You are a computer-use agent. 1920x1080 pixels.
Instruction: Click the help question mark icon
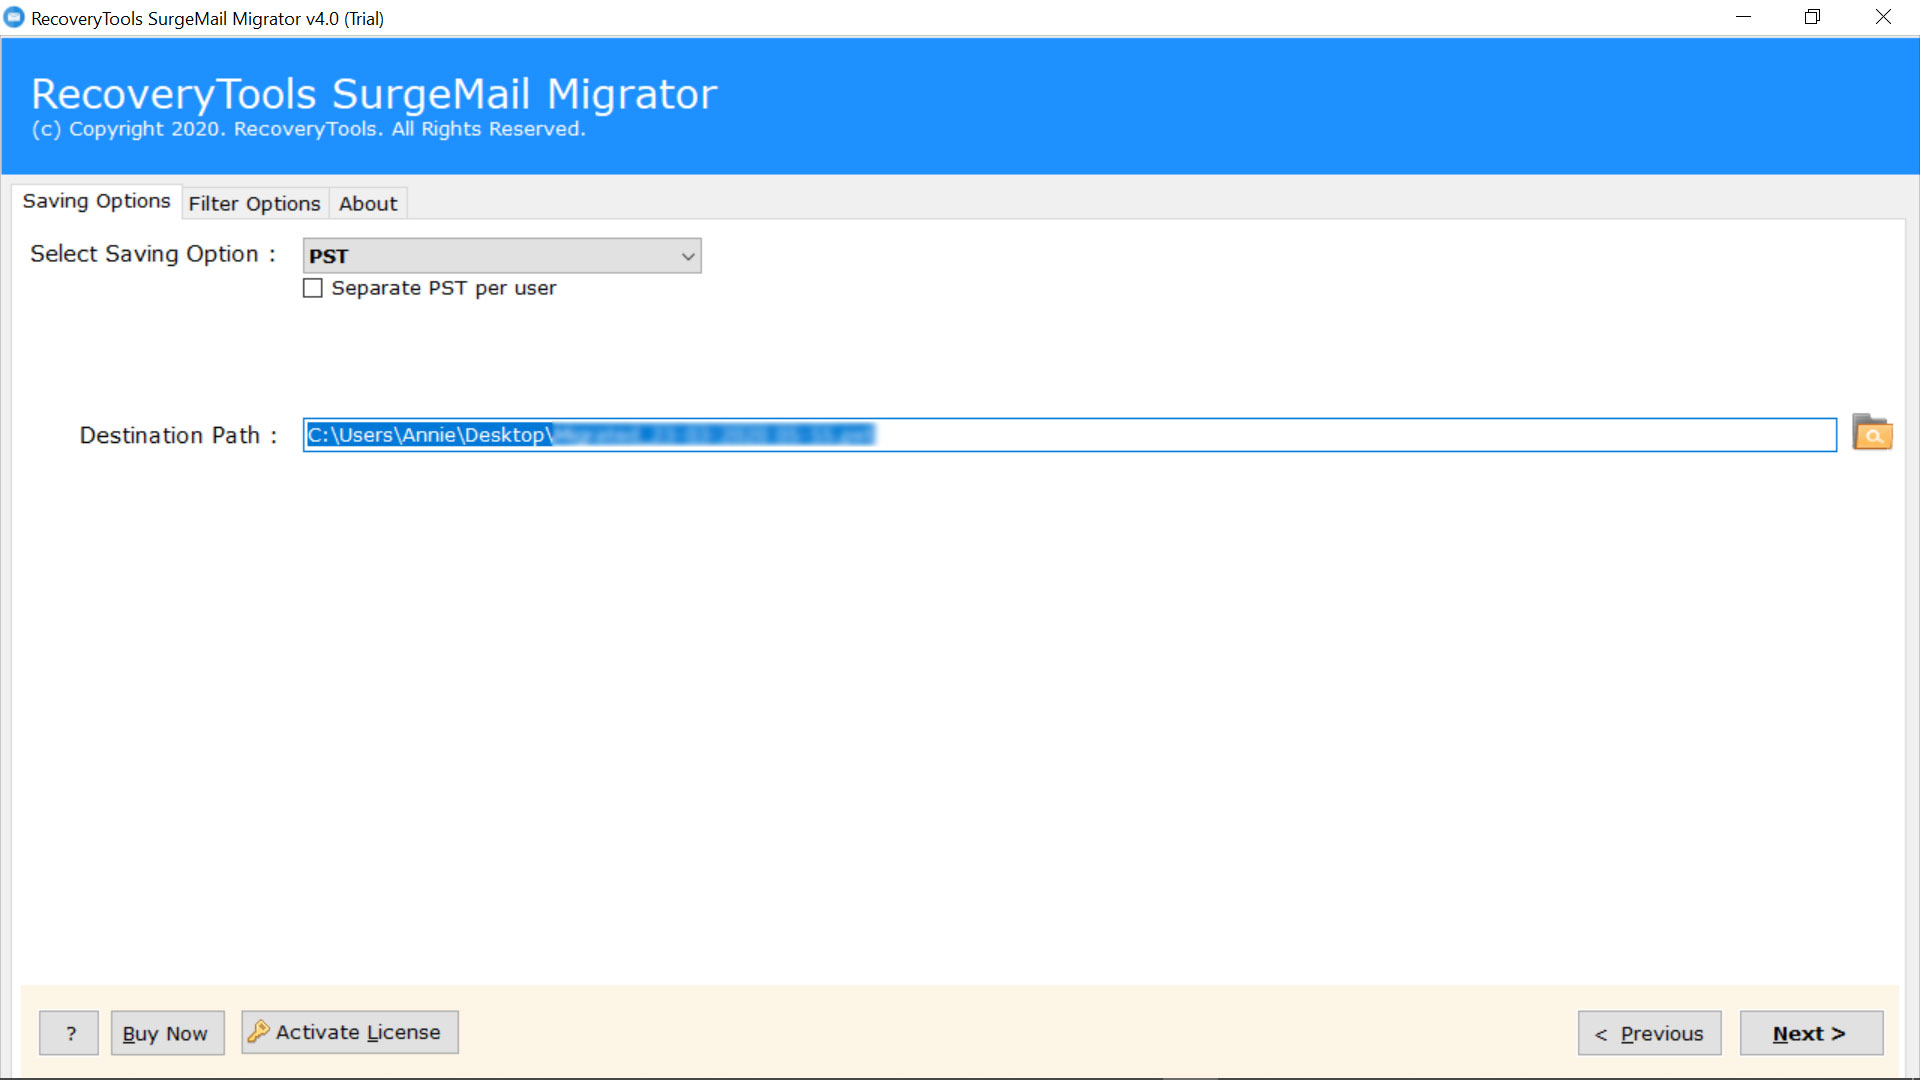click(70, 1033)
